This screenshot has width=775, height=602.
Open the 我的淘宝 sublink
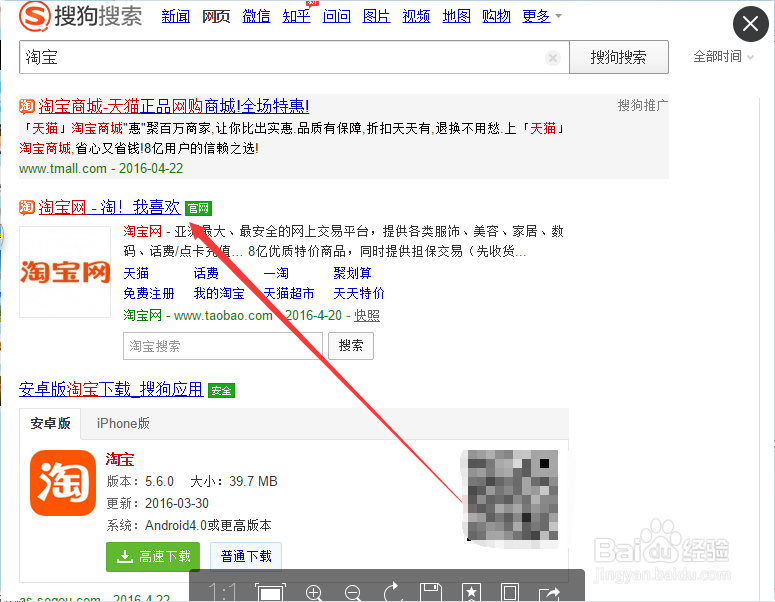click(219, 294)
